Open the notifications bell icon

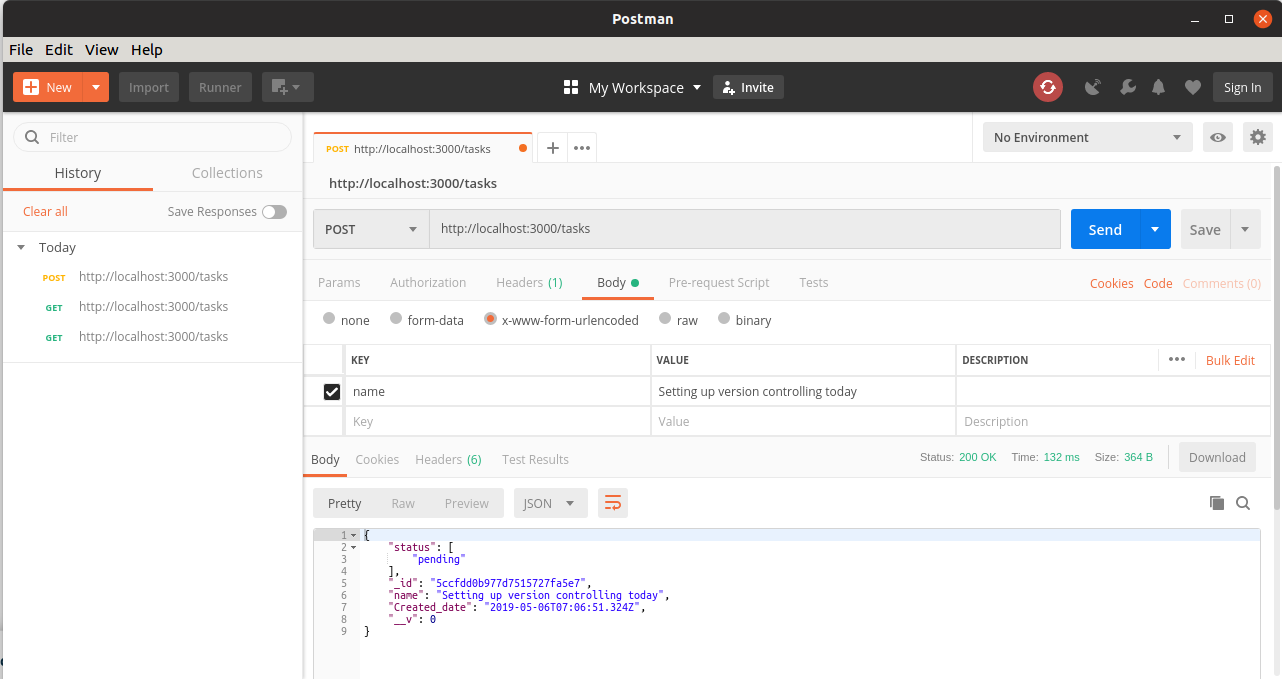[x=1158, y=87]
